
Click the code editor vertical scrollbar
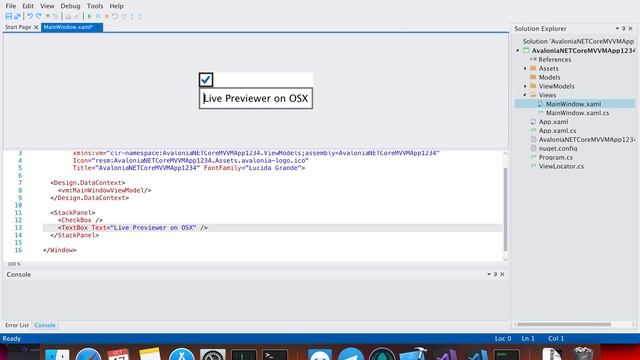pyautogui.click(x=505, y=208)
